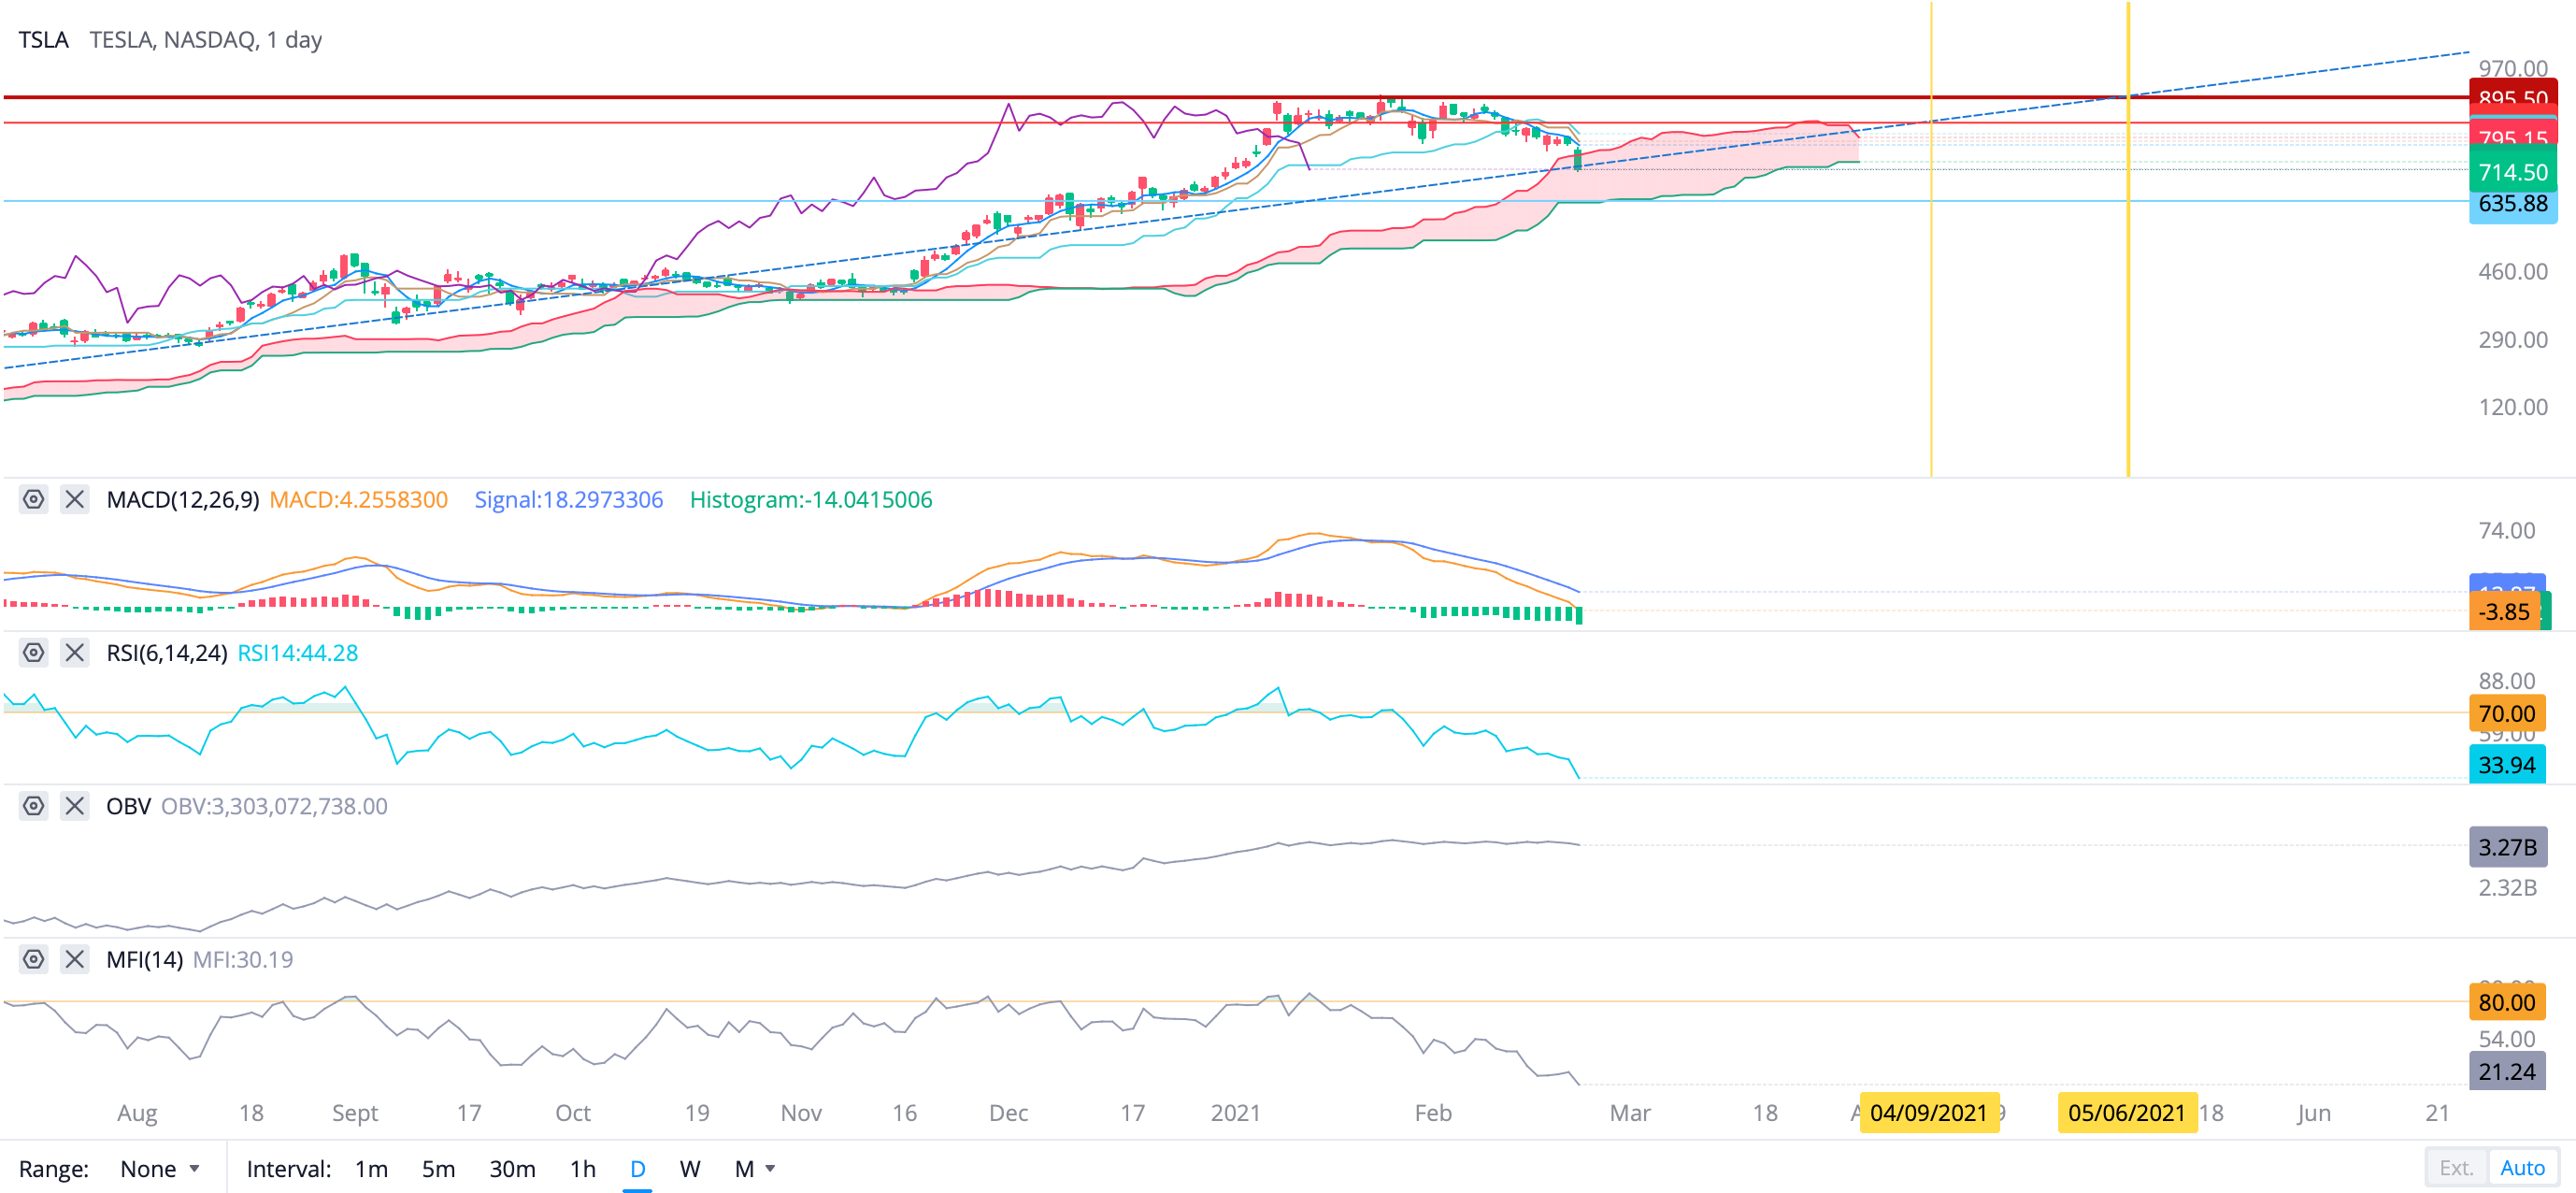Image resolution: width=2576 pixels, height=1193 pixels.
Task: Click the MACD(12,26,9) indicator name
Action: pyautogui.click(x=183, y=500)
